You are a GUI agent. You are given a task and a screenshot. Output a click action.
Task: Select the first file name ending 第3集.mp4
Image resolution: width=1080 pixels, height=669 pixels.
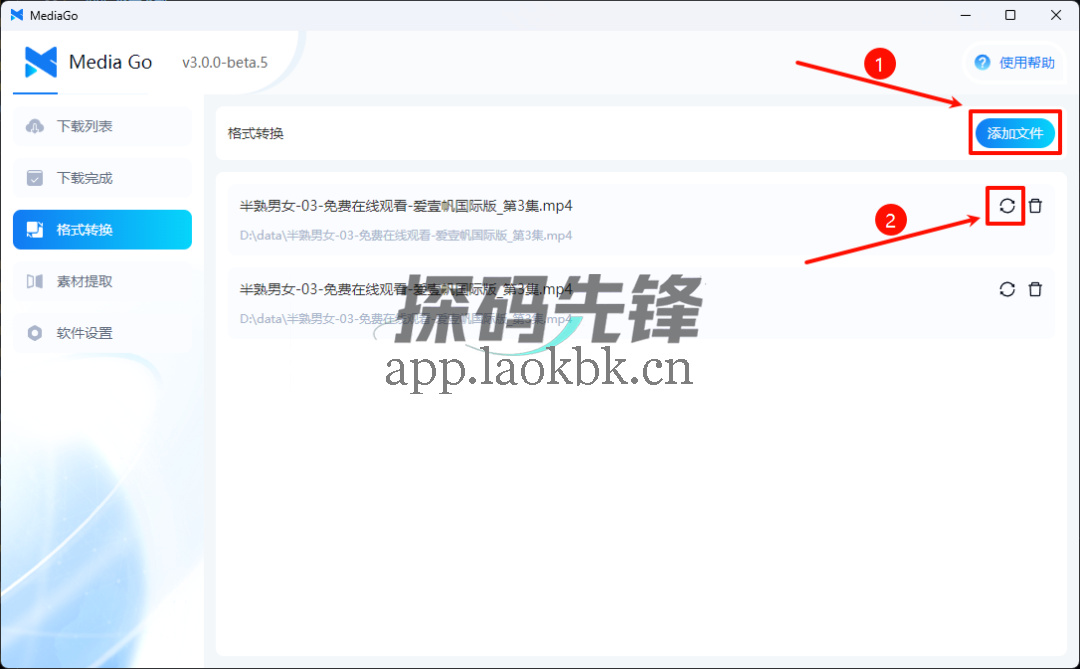(x=406, y=206)
